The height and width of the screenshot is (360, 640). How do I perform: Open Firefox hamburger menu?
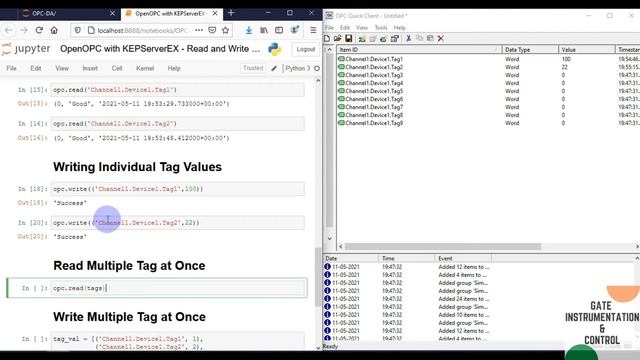[x=313, y=30]
